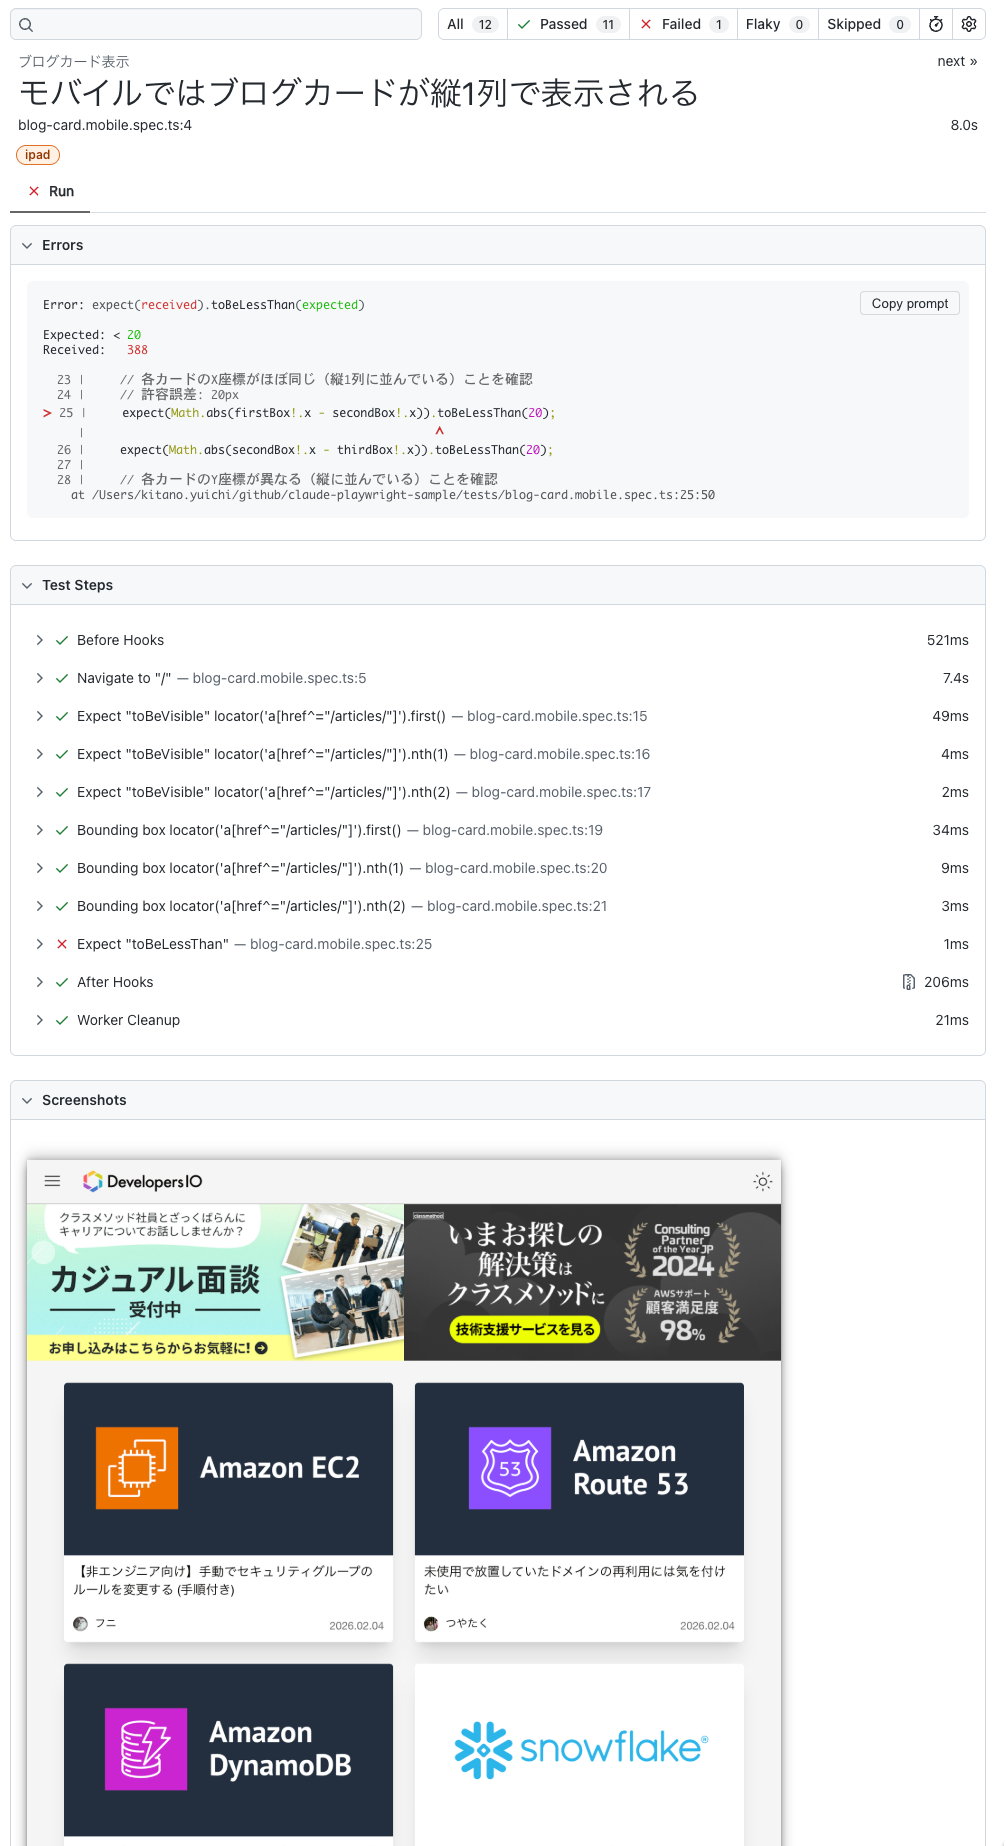Click the 8.0s duration text
Viewport: 1006px width, 1846px height.
click(x=964, y=125)
